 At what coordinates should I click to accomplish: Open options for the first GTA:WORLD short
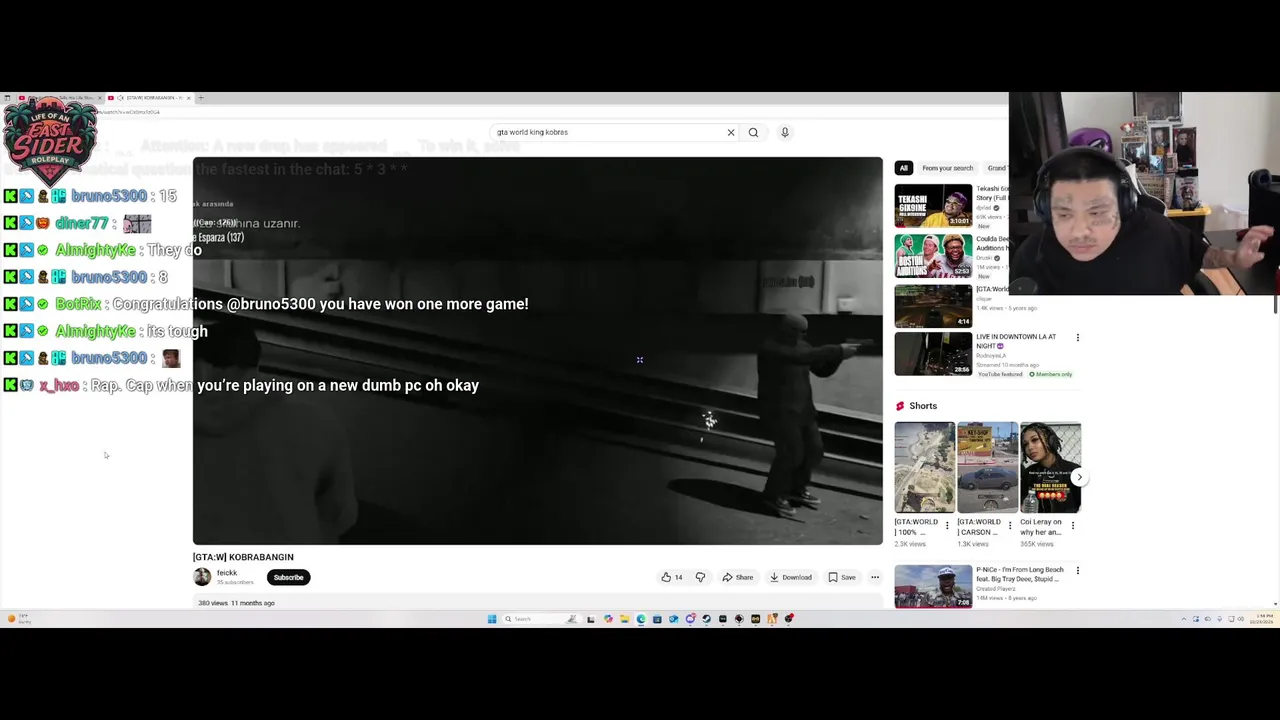[947, 525]
